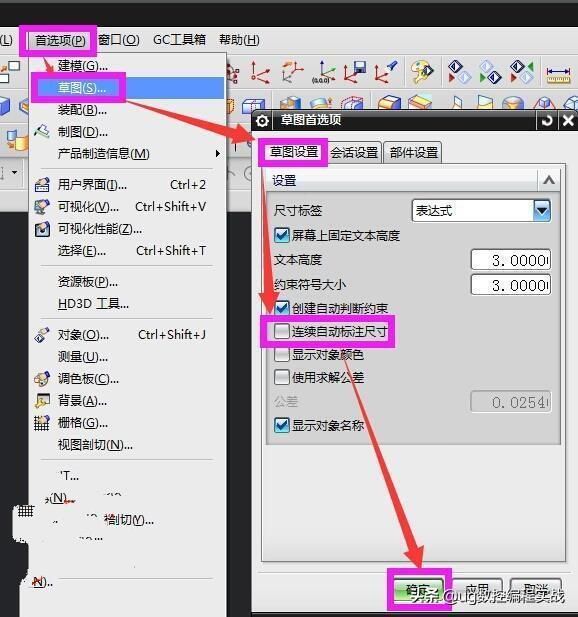Click the 应用 button
This screenshot has width=578, height=617.
point(477,590)
